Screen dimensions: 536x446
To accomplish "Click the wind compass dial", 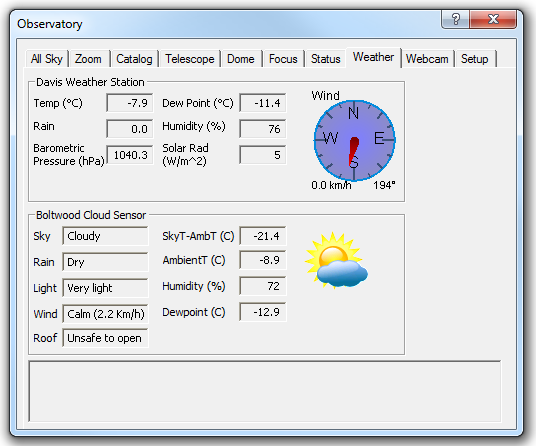I will [354, 140].
